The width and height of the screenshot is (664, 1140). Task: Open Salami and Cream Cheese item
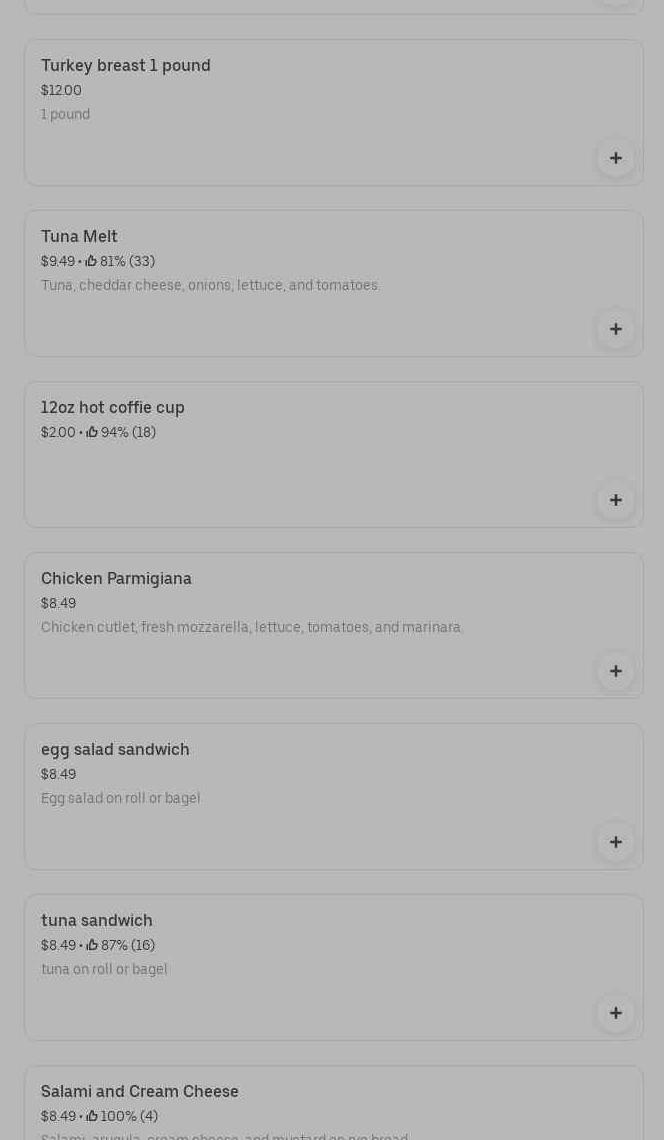pyautogui.click(x=140, y=1092)
